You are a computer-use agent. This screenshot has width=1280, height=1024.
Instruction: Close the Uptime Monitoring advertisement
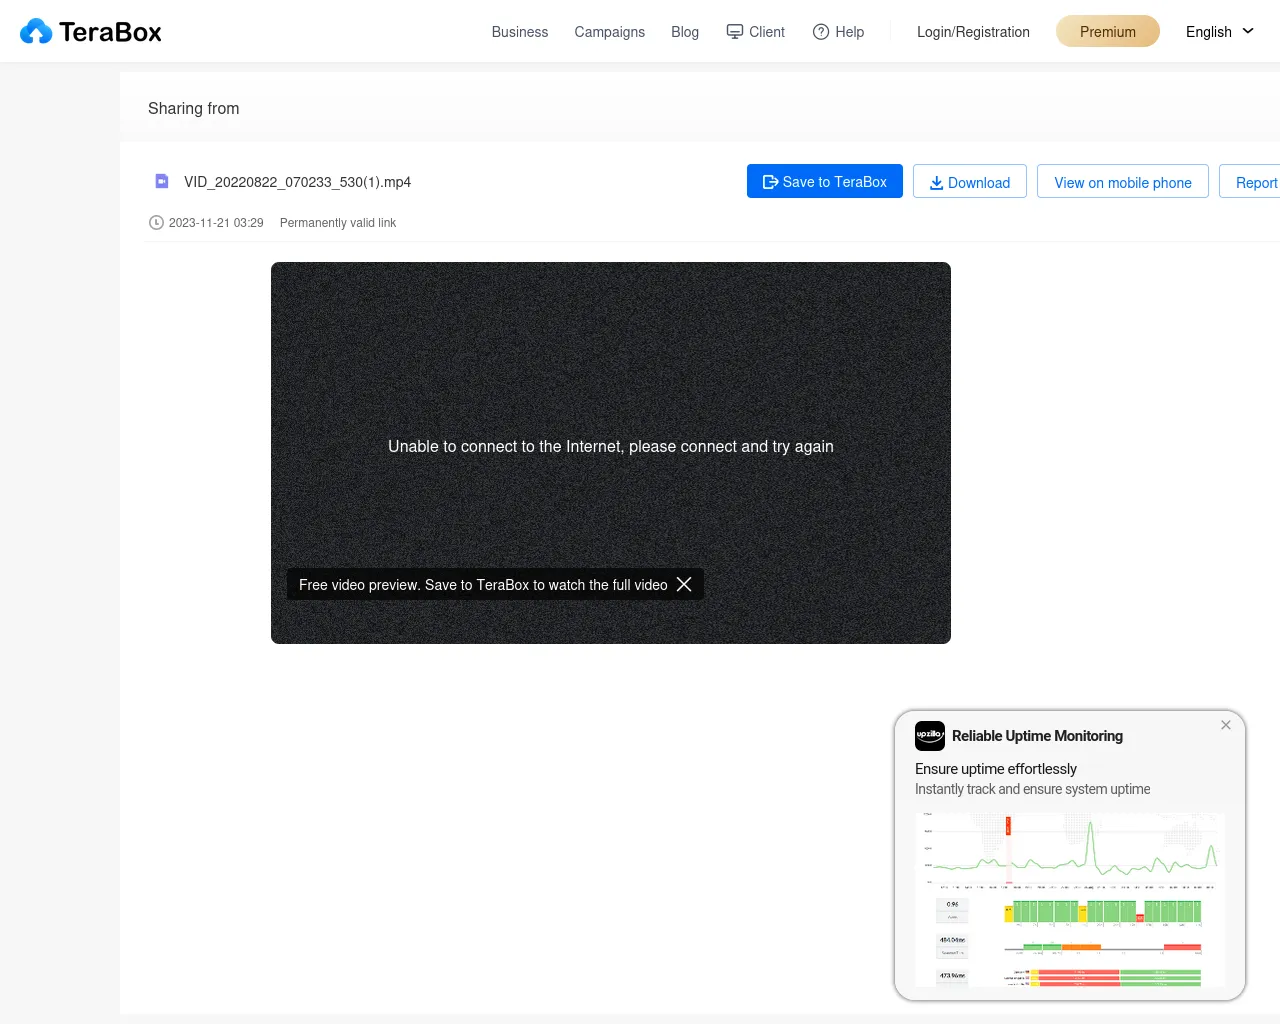pos(1226,725)
